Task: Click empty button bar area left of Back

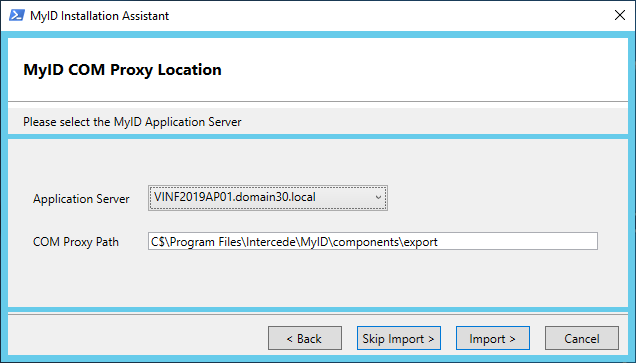Action: [x=138, y=338]
